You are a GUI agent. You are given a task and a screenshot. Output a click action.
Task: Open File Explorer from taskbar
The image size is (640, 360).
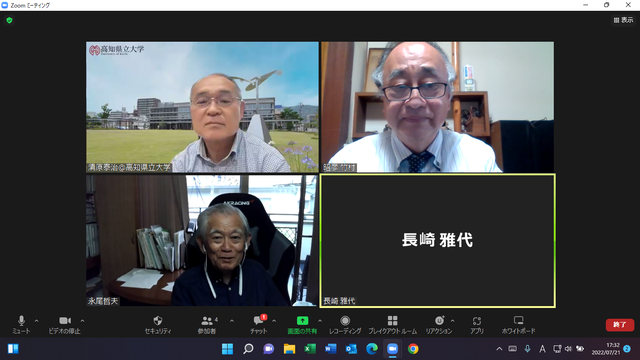coord(289,349)
